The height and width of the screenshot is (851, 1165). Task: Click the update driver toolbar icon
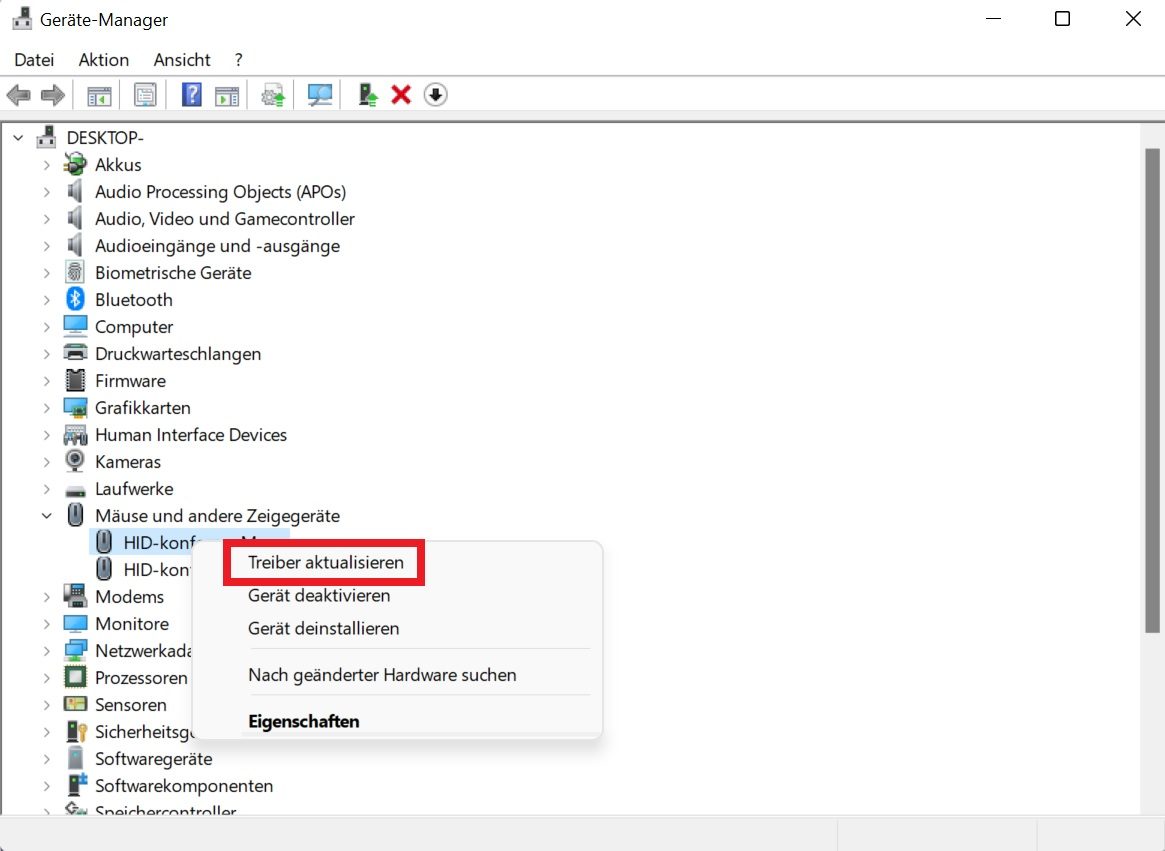367,95
